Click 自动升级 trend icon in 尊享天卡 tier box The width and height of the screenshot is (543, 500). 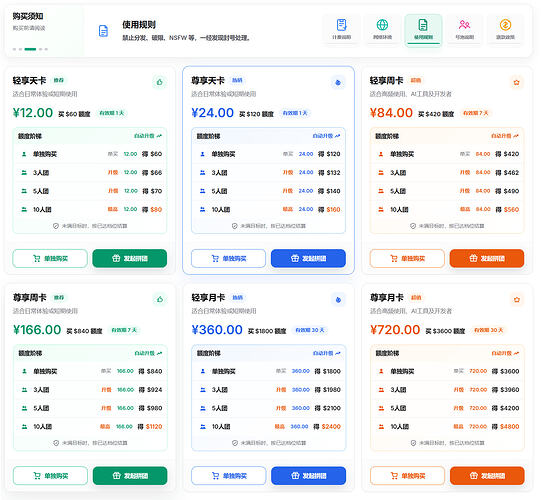[x=338, y=136]
